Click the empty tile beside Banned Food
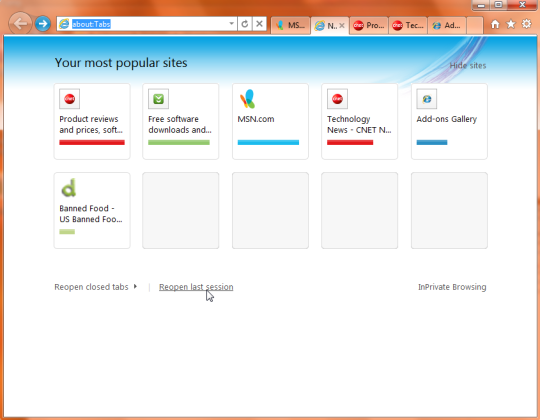 tap(180, 210)
